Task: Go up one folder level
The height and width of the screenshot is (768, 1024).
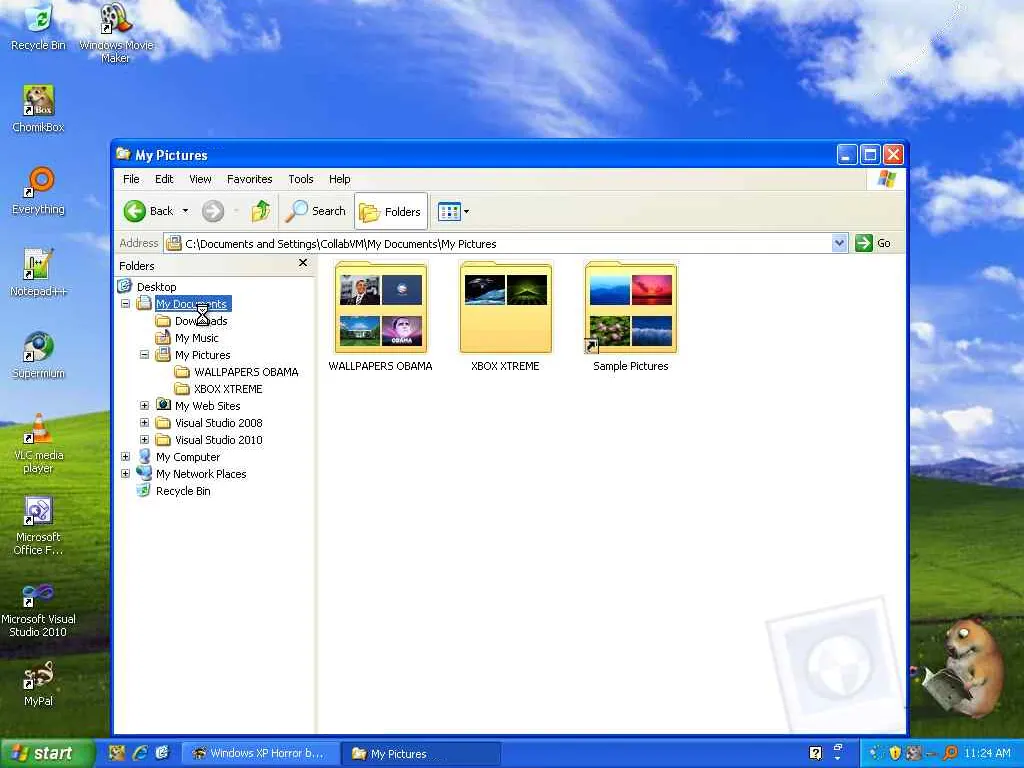Action: click(x=261, y=211)
